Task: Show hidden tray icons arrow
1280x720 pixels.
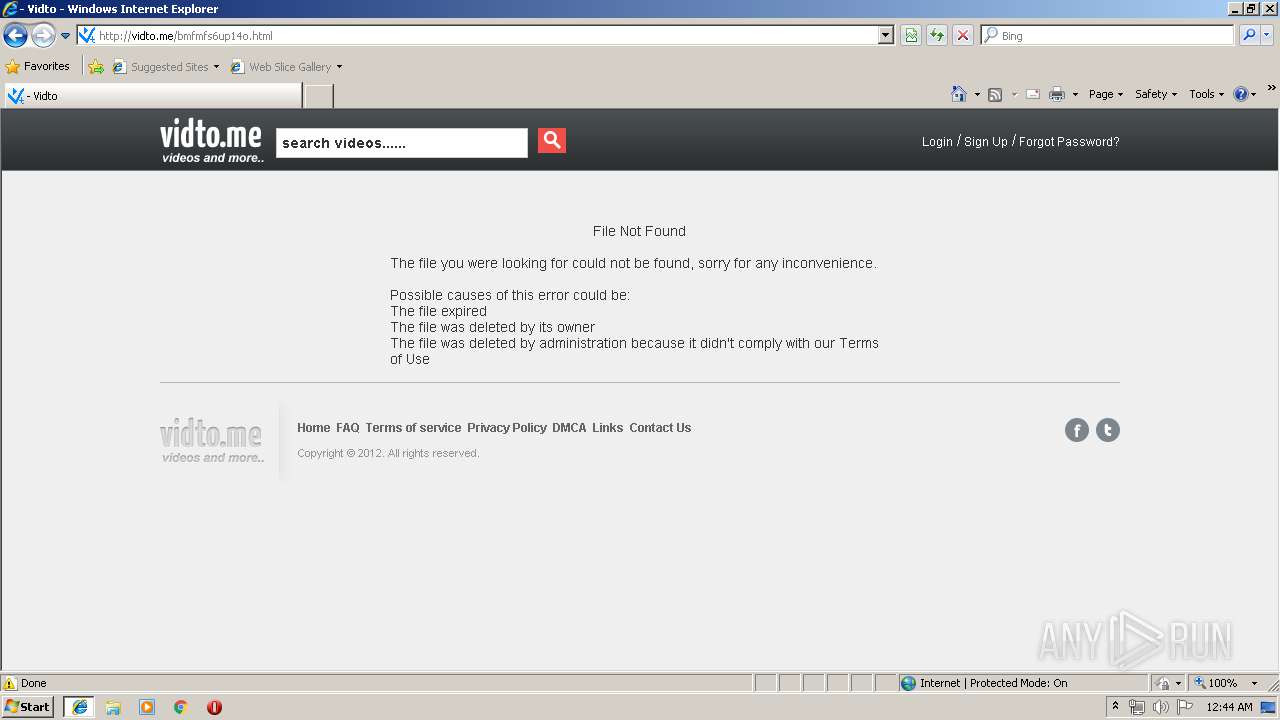Action: pyautogui.click(x=1116, y=707)
